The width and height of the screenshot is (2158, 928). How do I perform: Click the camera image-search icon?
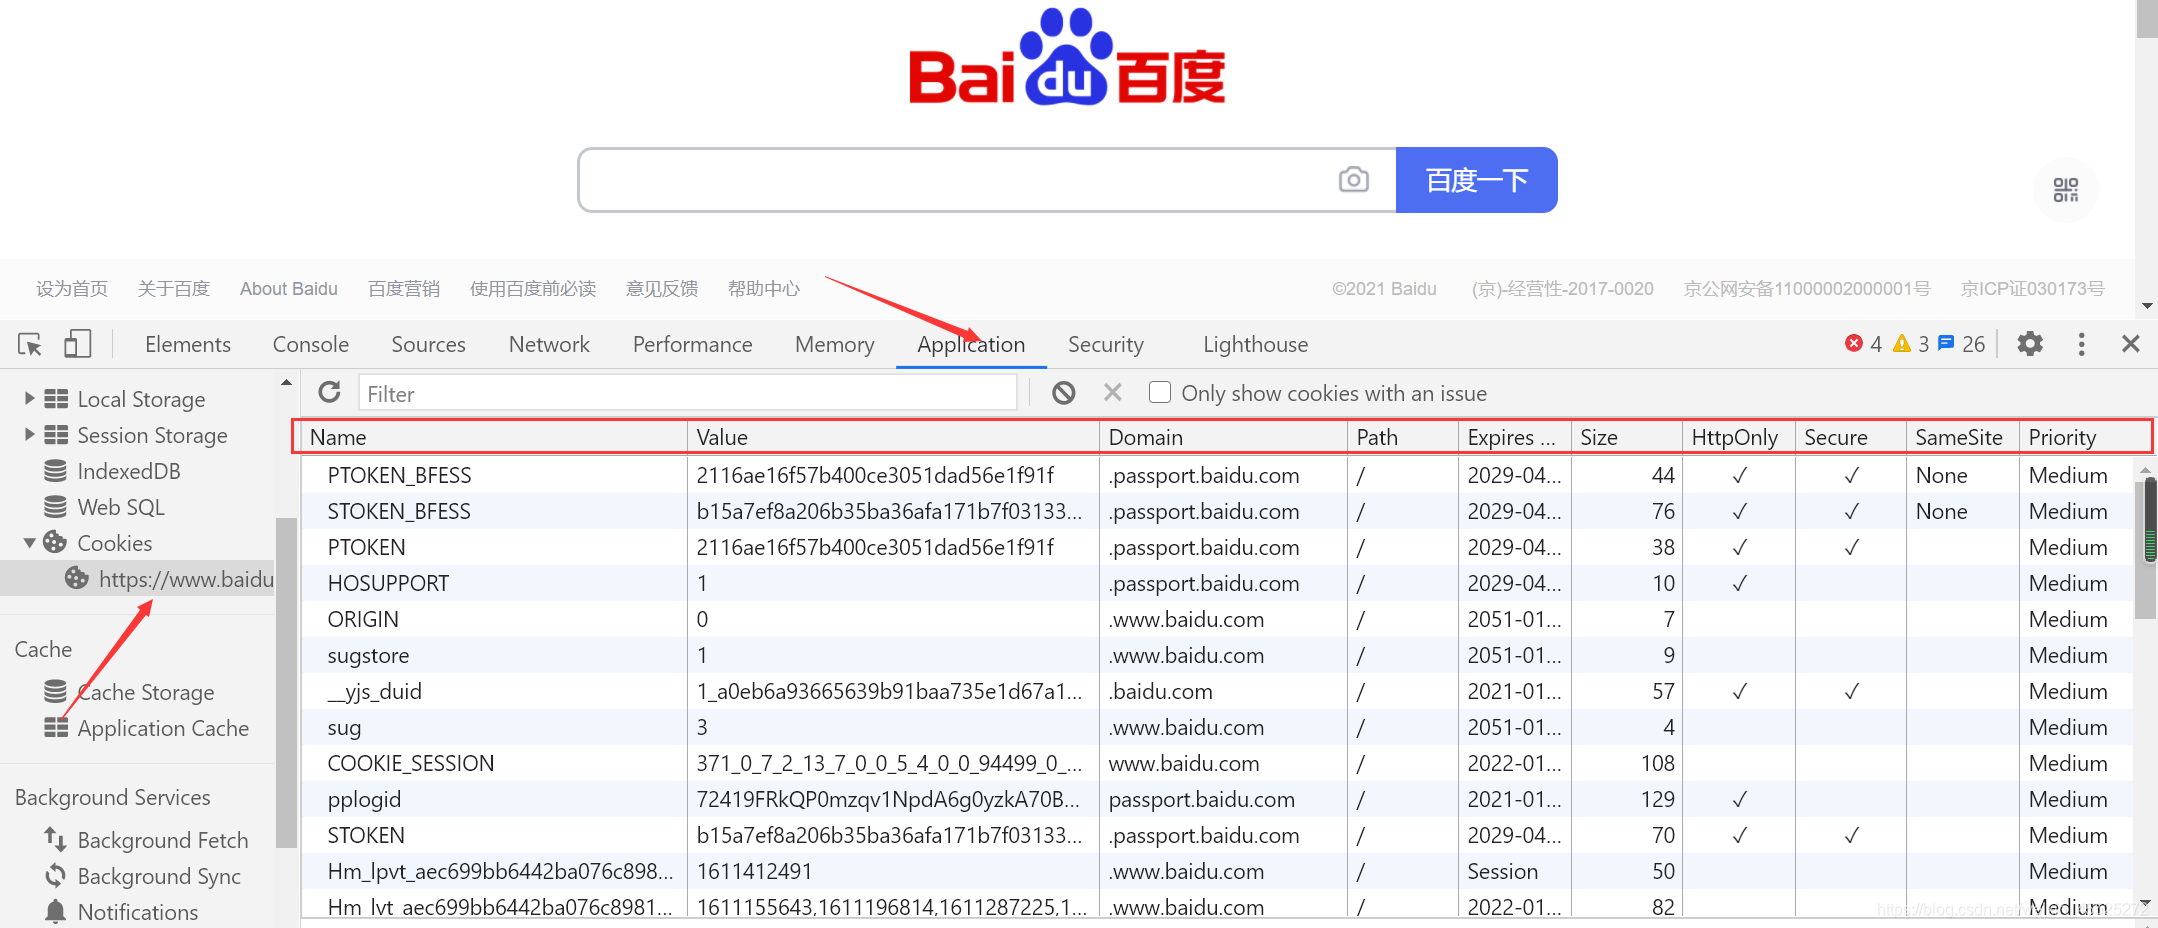[x=1353, y=180]
